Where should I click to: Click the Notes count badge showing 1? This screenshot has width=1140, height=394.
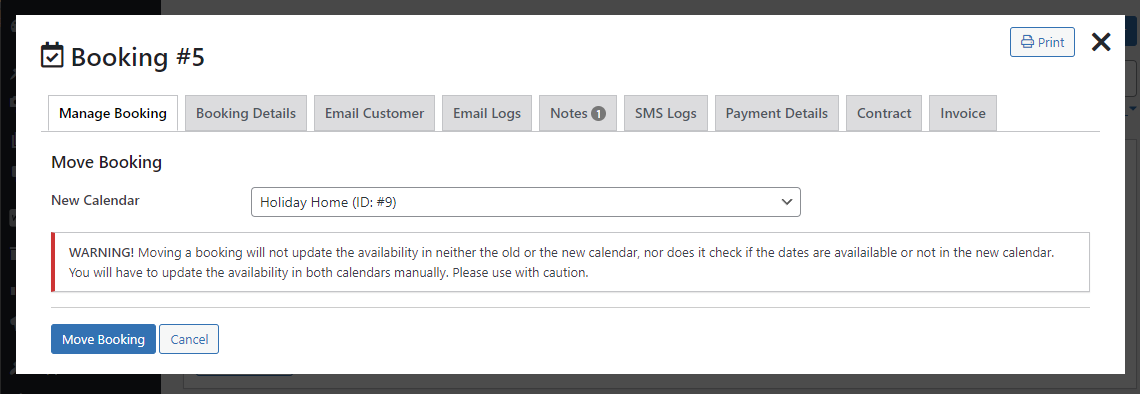[598, 113]
